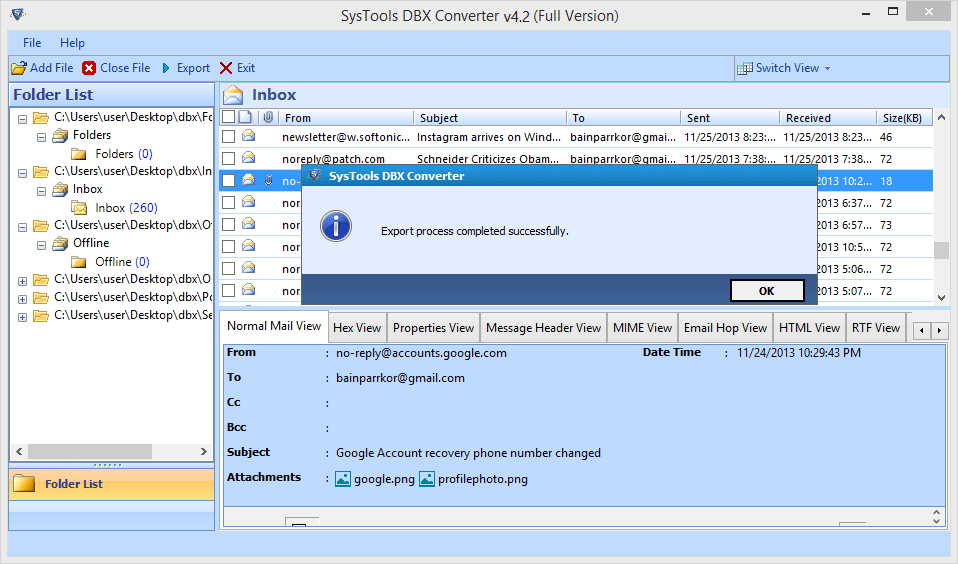Viewport: 958px width, 564px height.
Task: Click the blue information icon in the dialog
Action: (x=336, y=226)
